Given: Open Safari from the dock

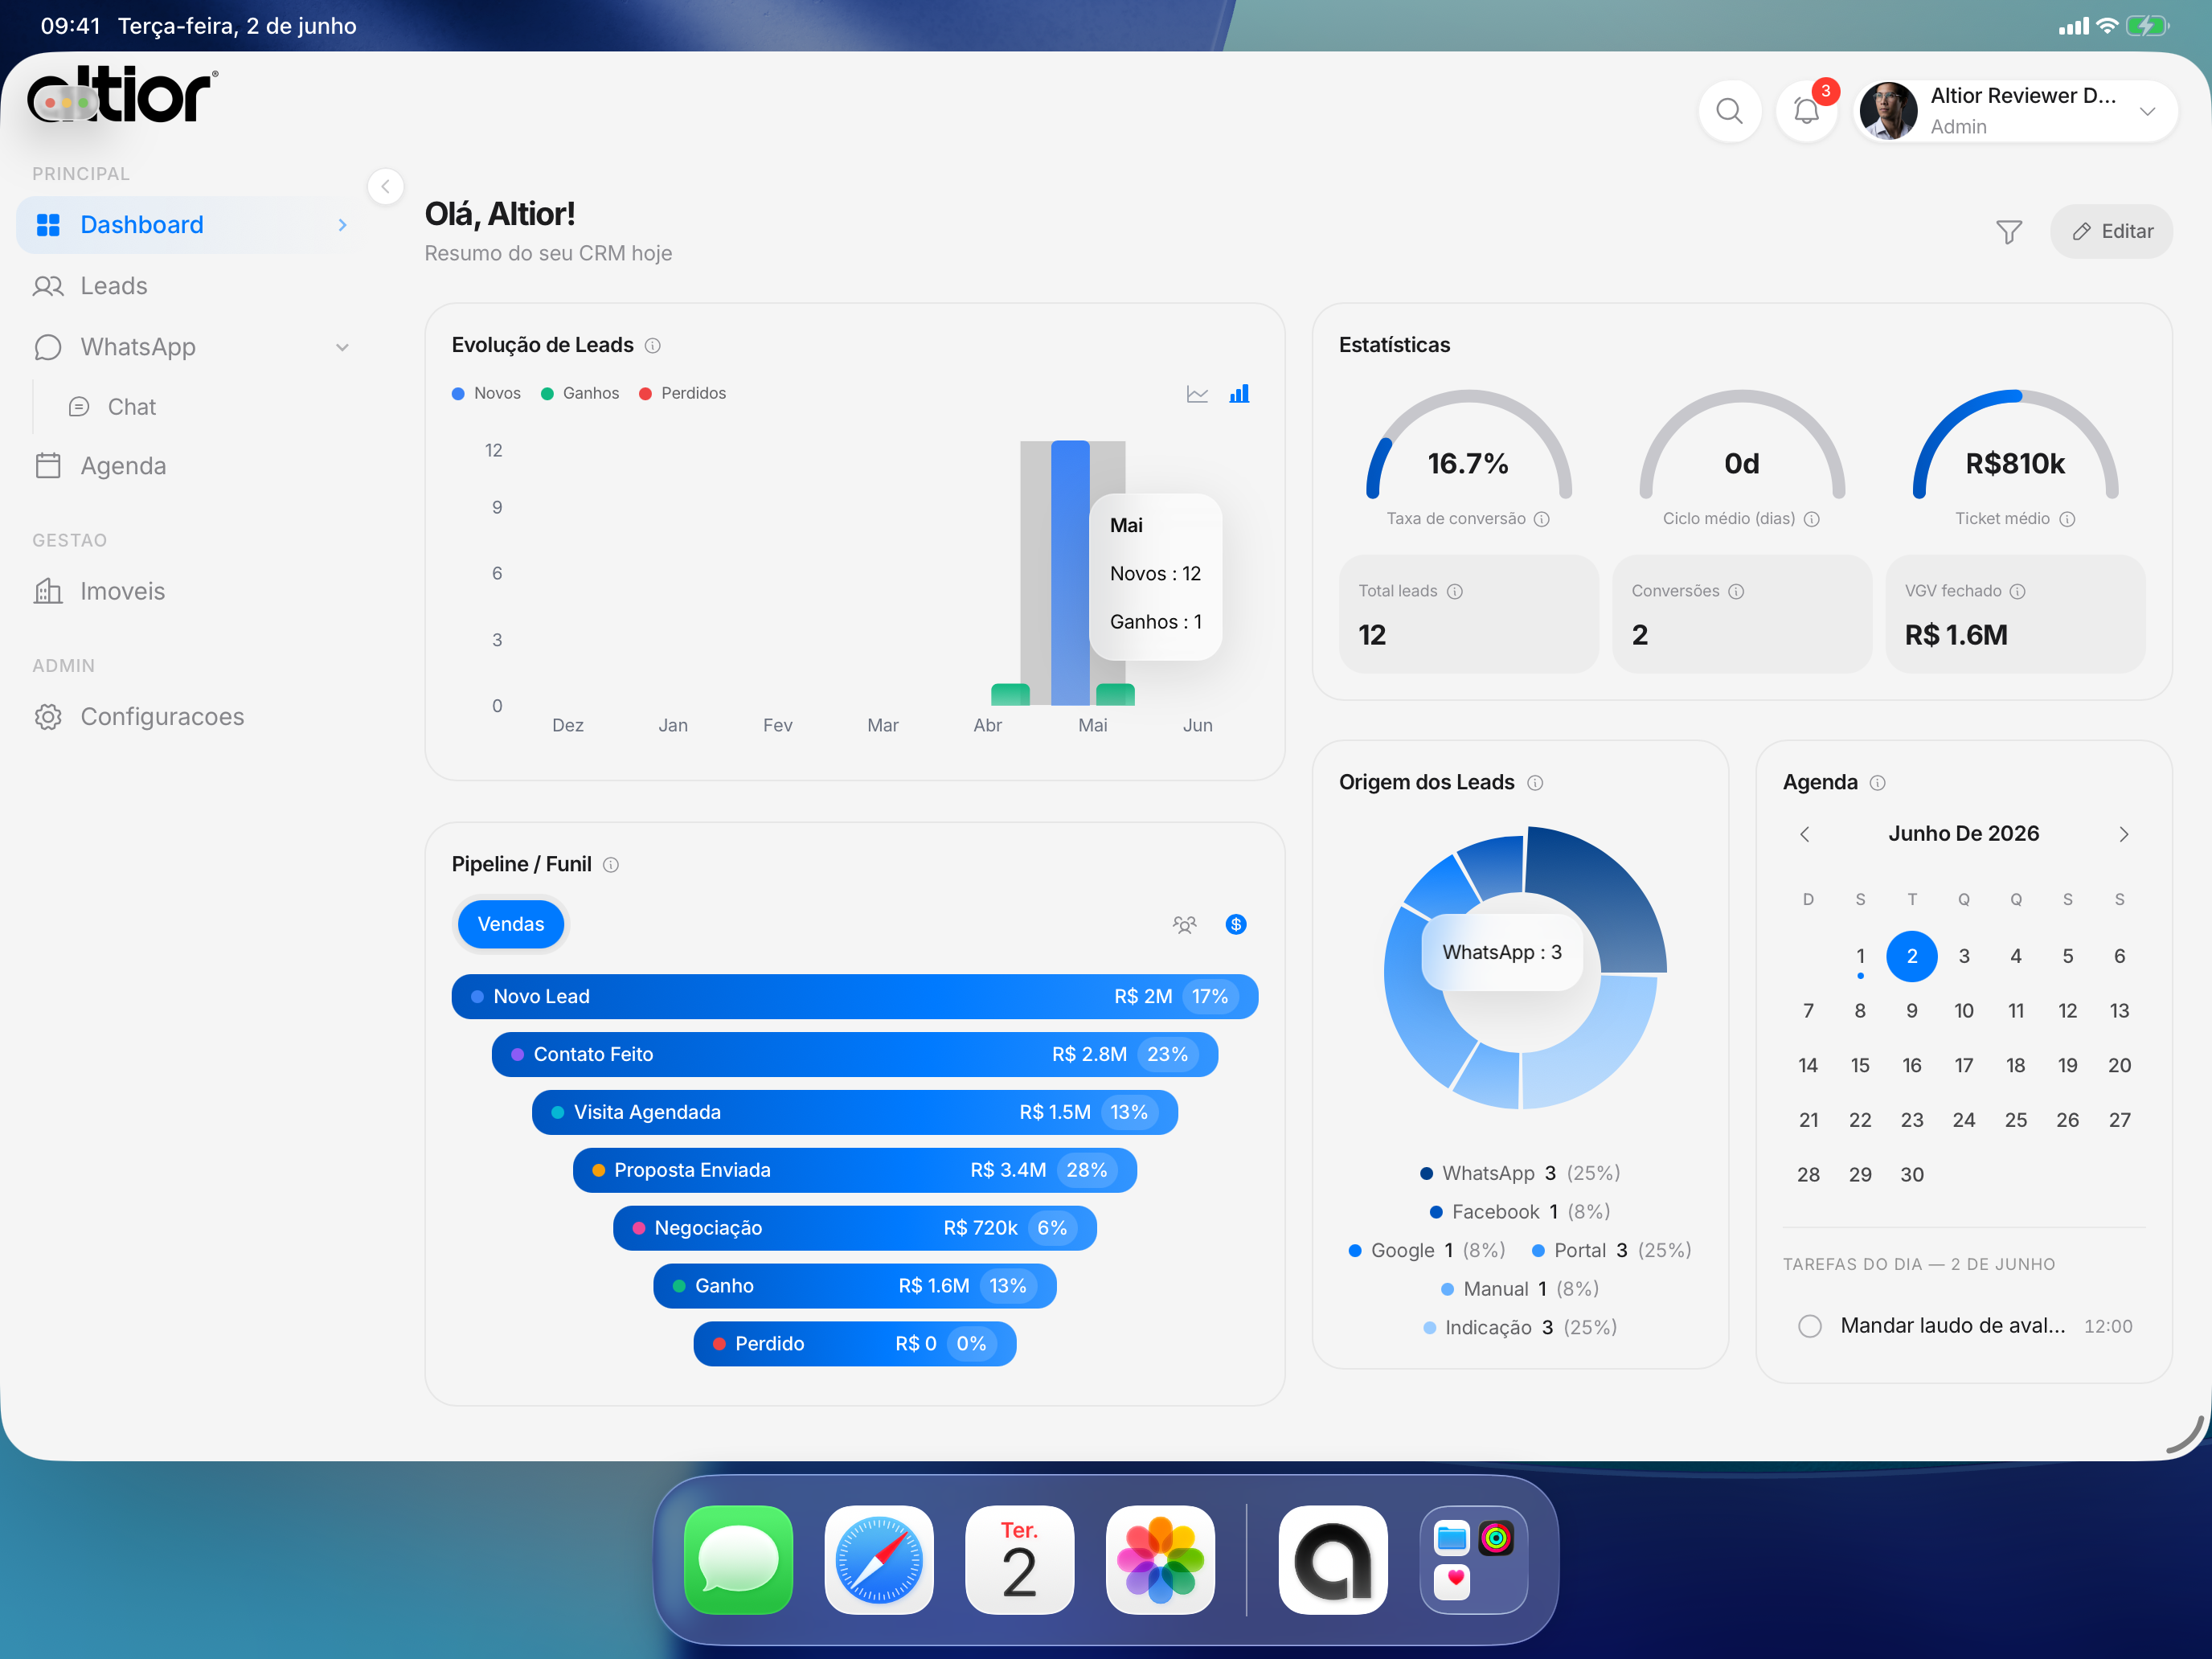Looking at the screenshot, I should coord(879,1559).
